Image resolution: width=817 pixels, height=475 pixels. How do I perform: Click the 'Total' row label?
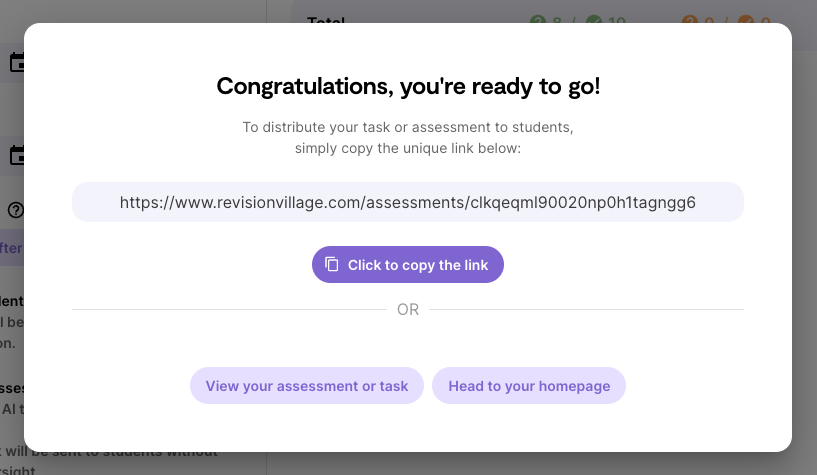(x=326, y=21)
